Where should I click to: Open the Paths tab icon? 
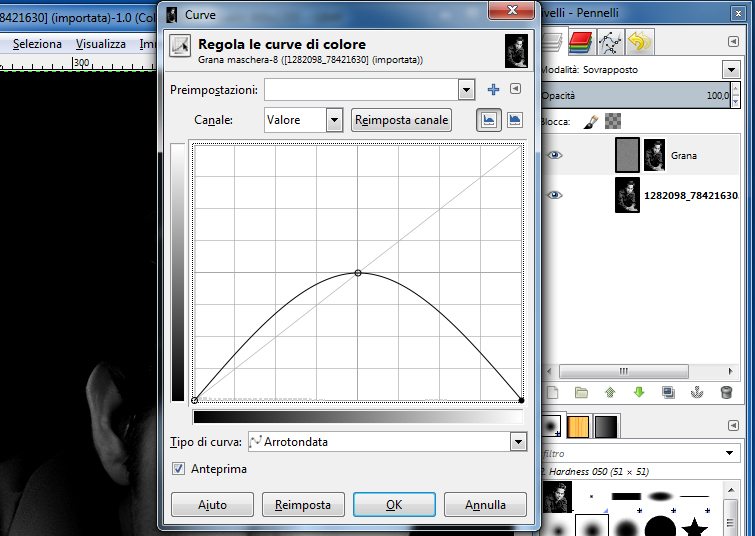[611, 42]
